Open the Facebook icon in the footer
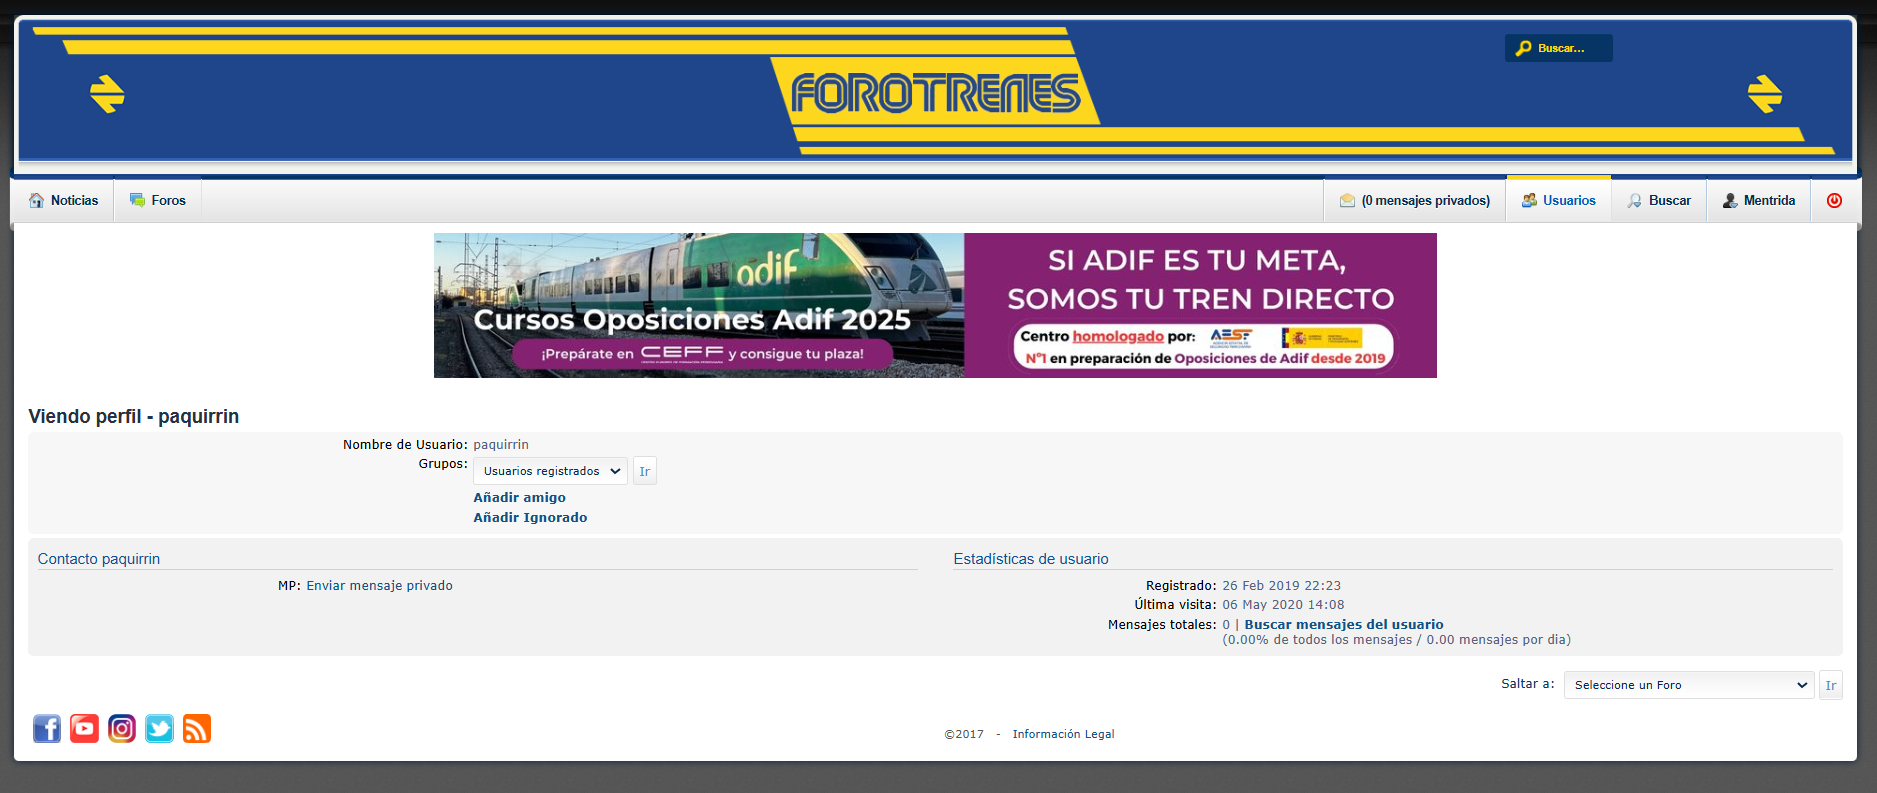 (x=47, y=728)
